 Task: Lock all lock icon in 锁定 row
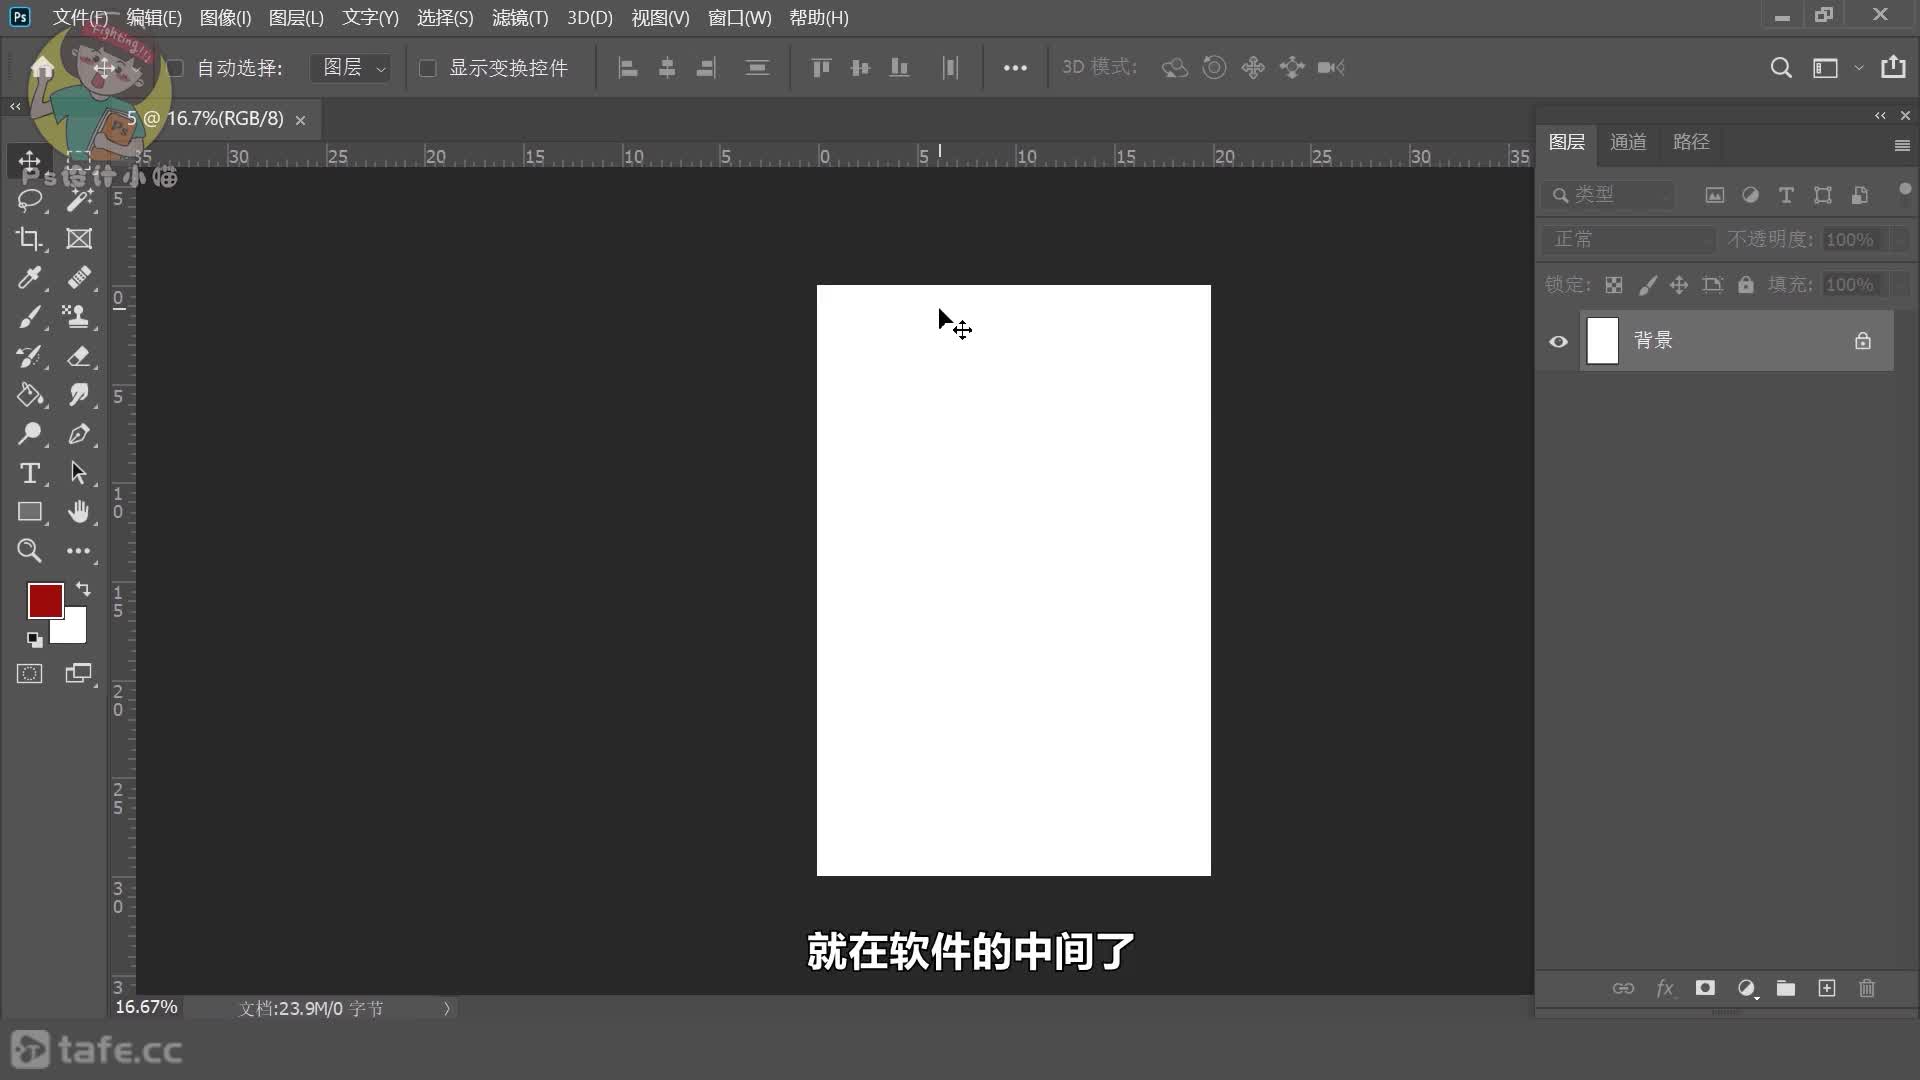[x=1746, y=285]
